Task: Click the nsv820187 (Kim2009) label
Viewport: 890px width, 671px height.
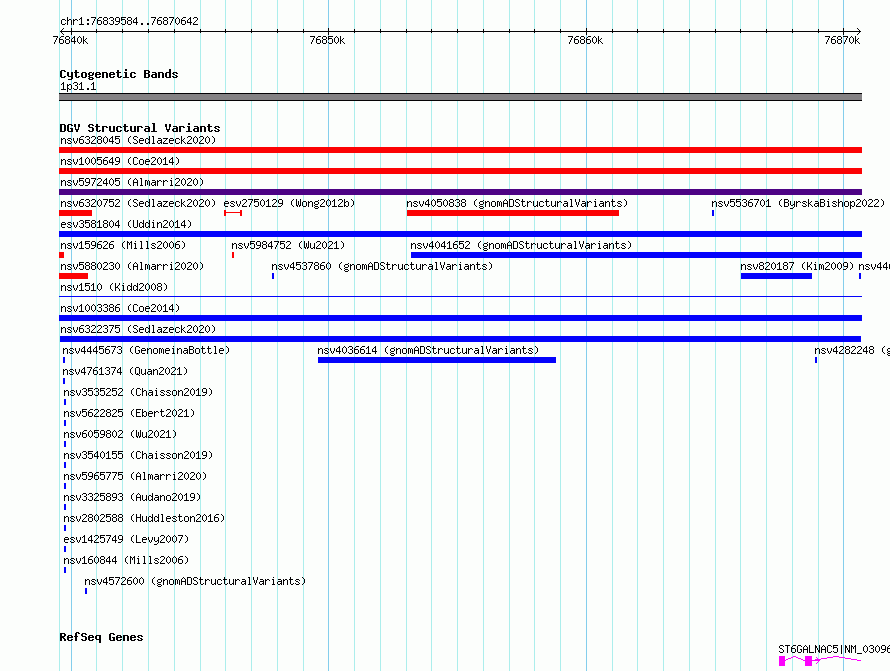Action: [797, 266]
